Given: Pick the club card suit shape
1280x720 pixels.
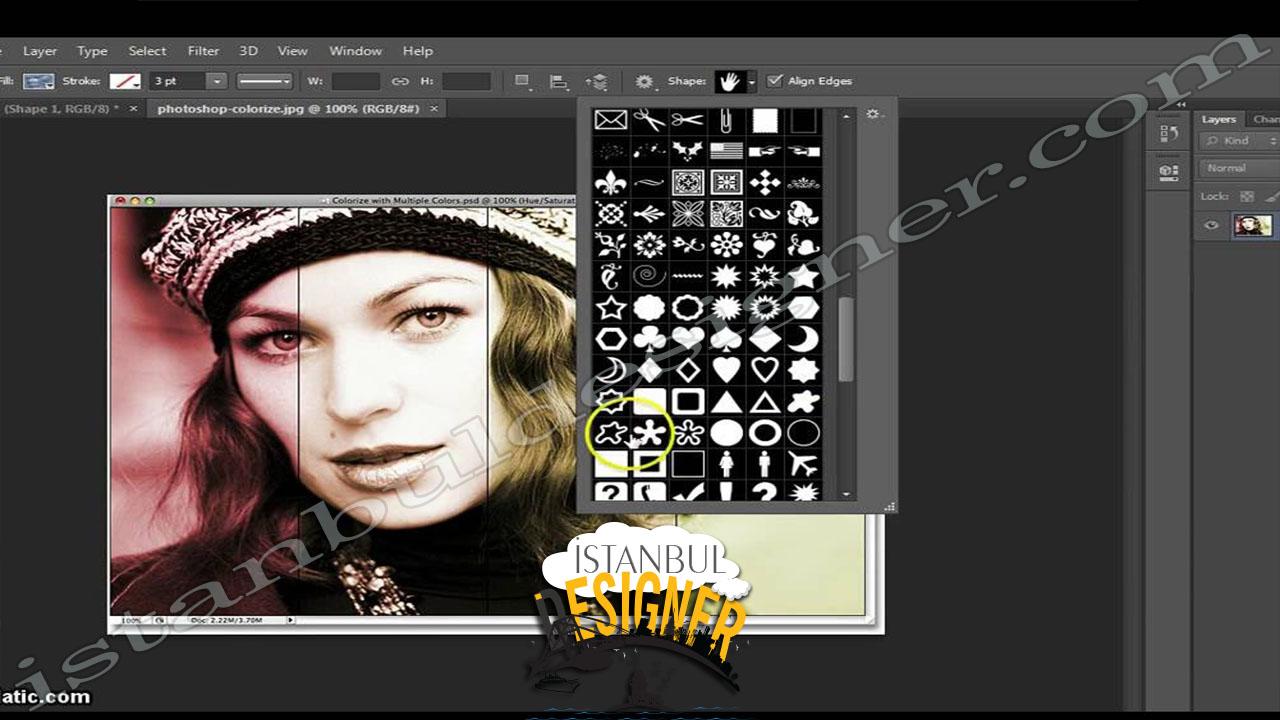Looking at the screenshot, I should (649, 339).
